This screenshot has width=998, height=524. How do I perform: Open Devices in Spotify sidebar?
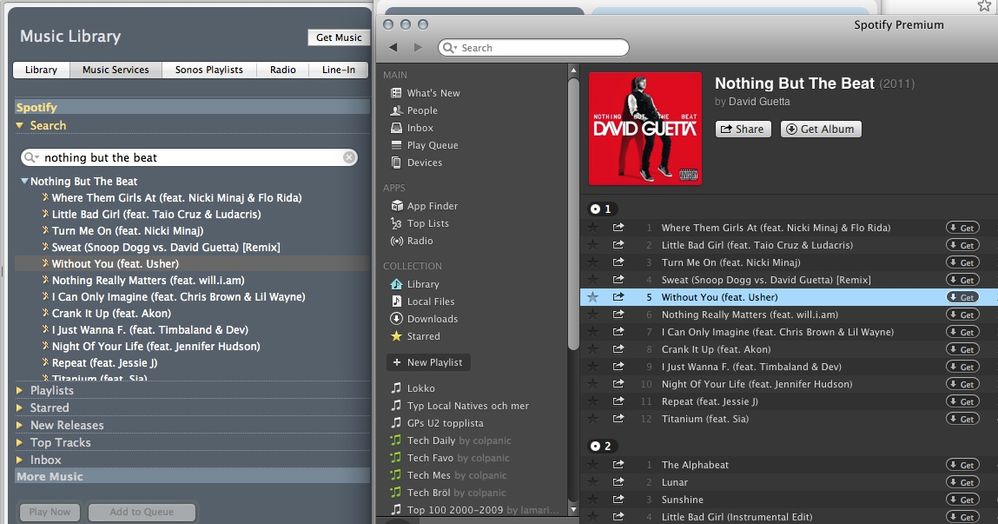416,162
